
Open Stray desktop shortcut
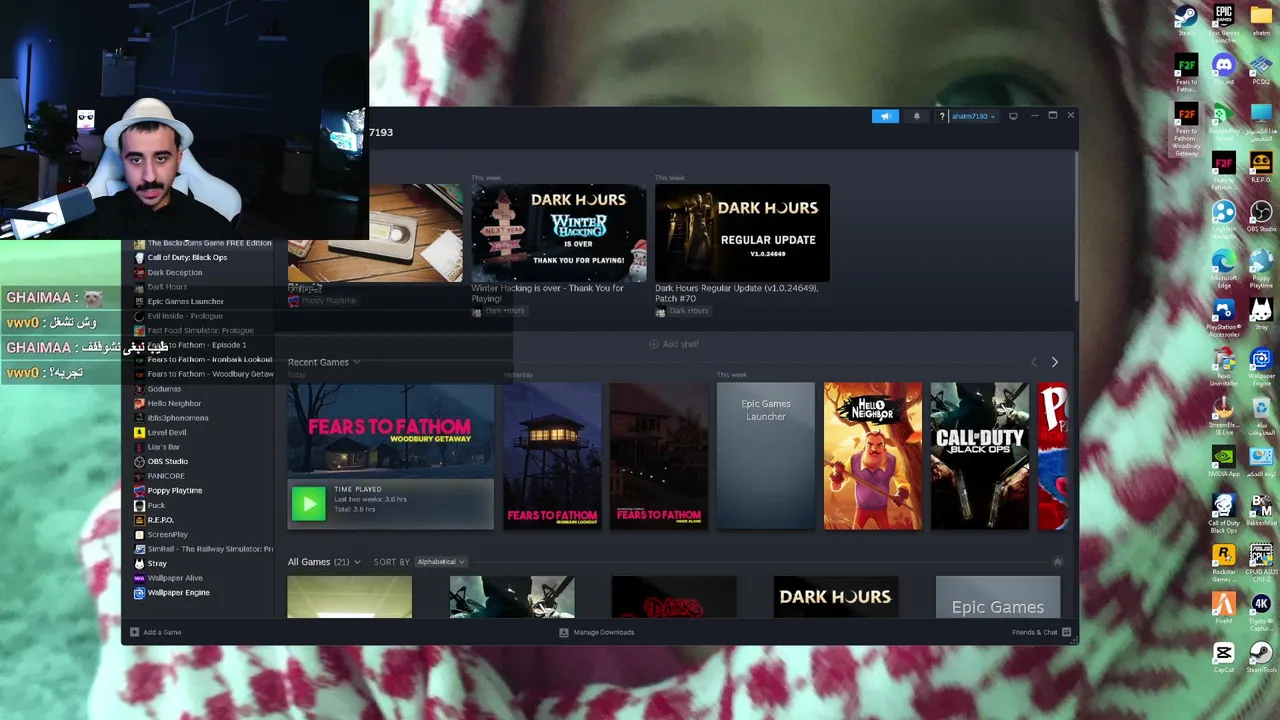pyautogui.click(x=1261, y=314)
